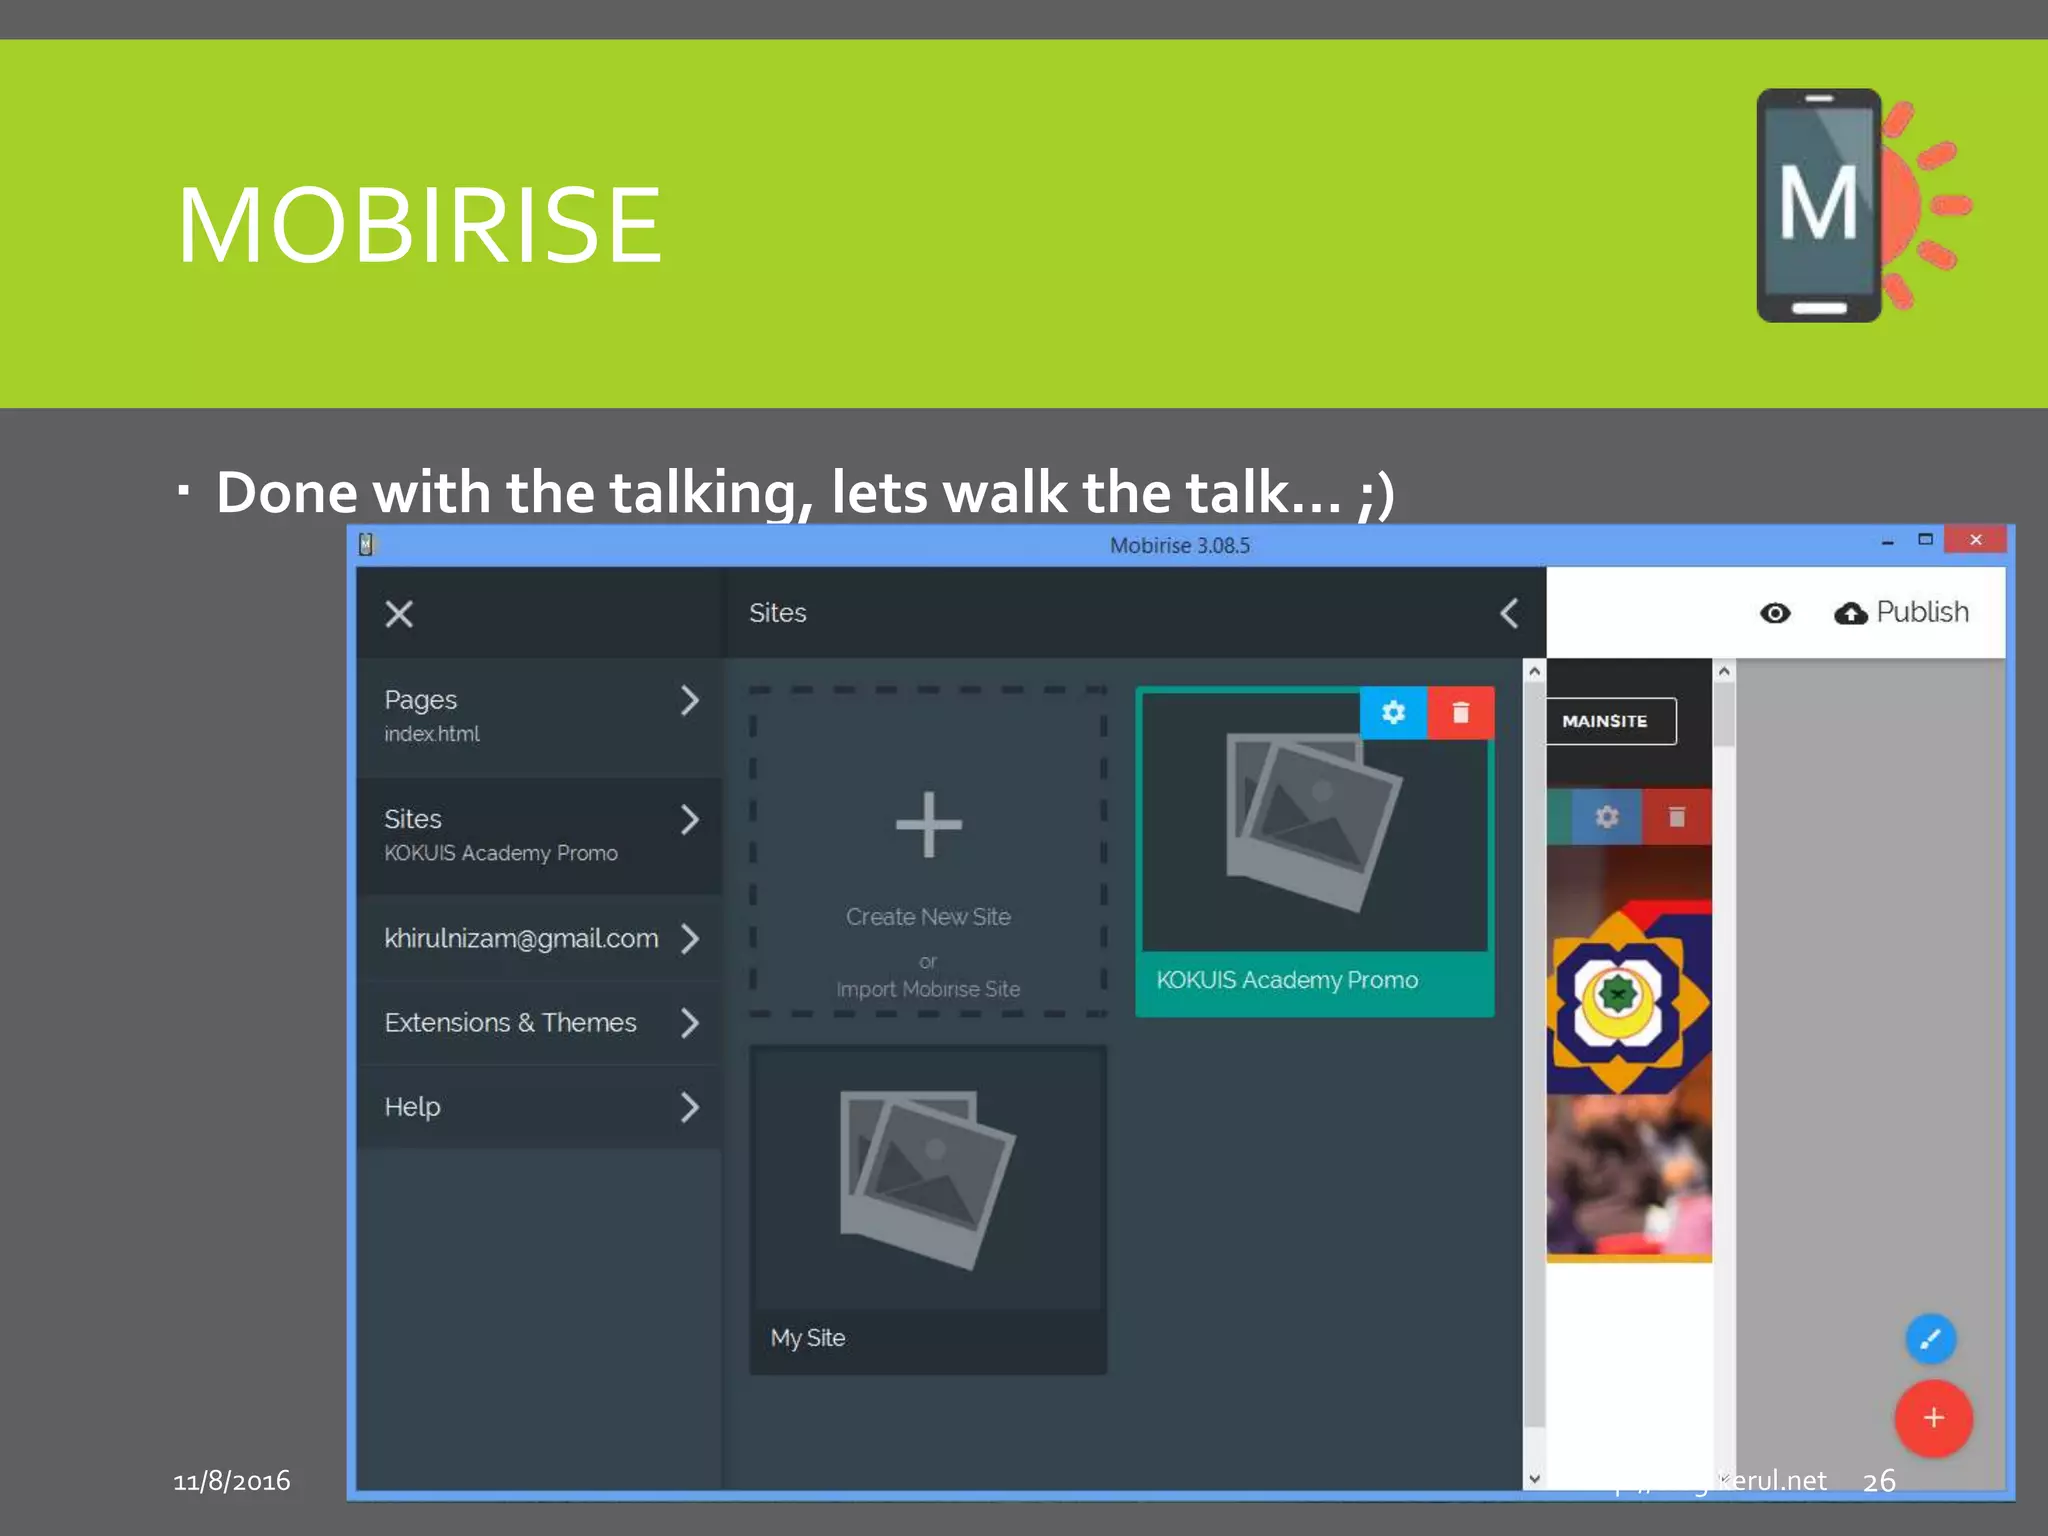Click the Create New Site label

coord(928,917)
